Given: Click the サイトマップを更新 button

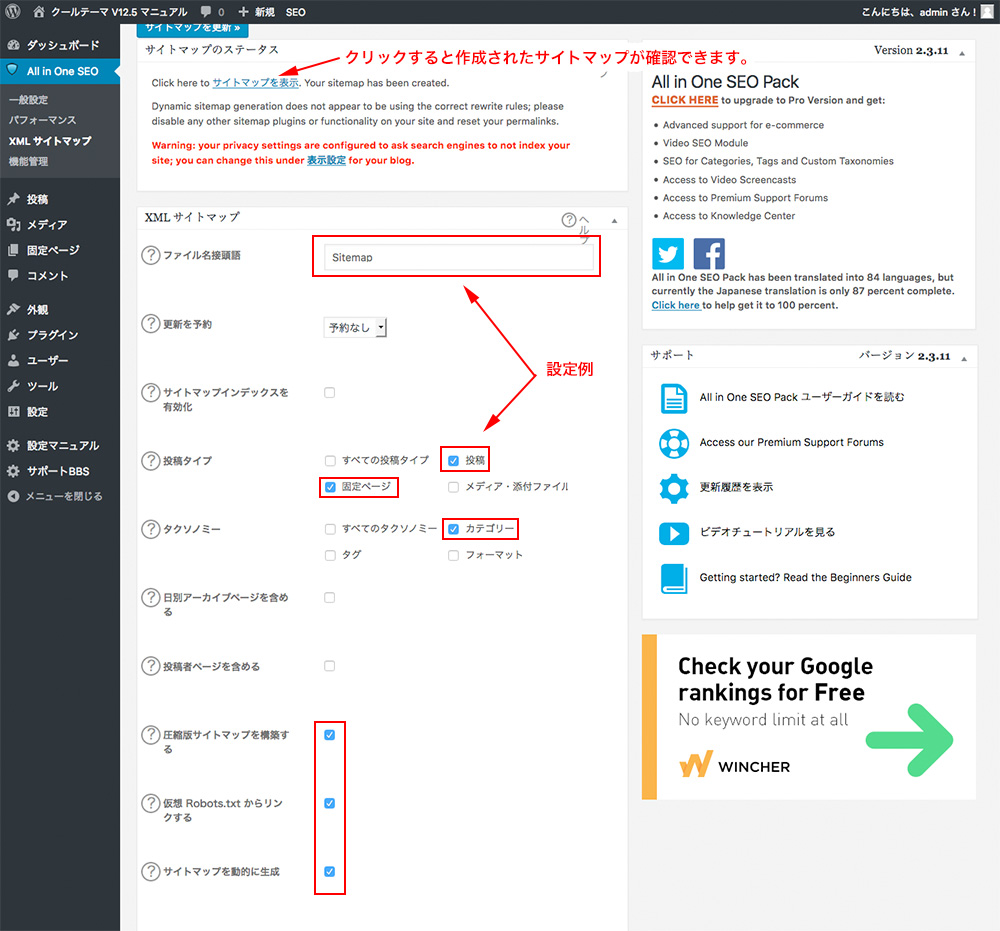Looking at the screenshot, I should point(193,28).
